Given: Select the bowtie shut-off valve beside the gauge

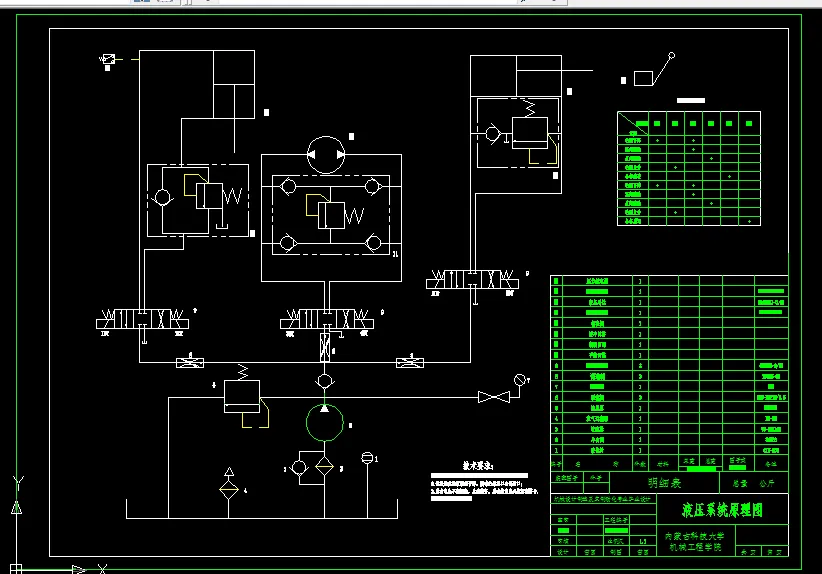Looking at the screenshot, I should coord(493,397).
